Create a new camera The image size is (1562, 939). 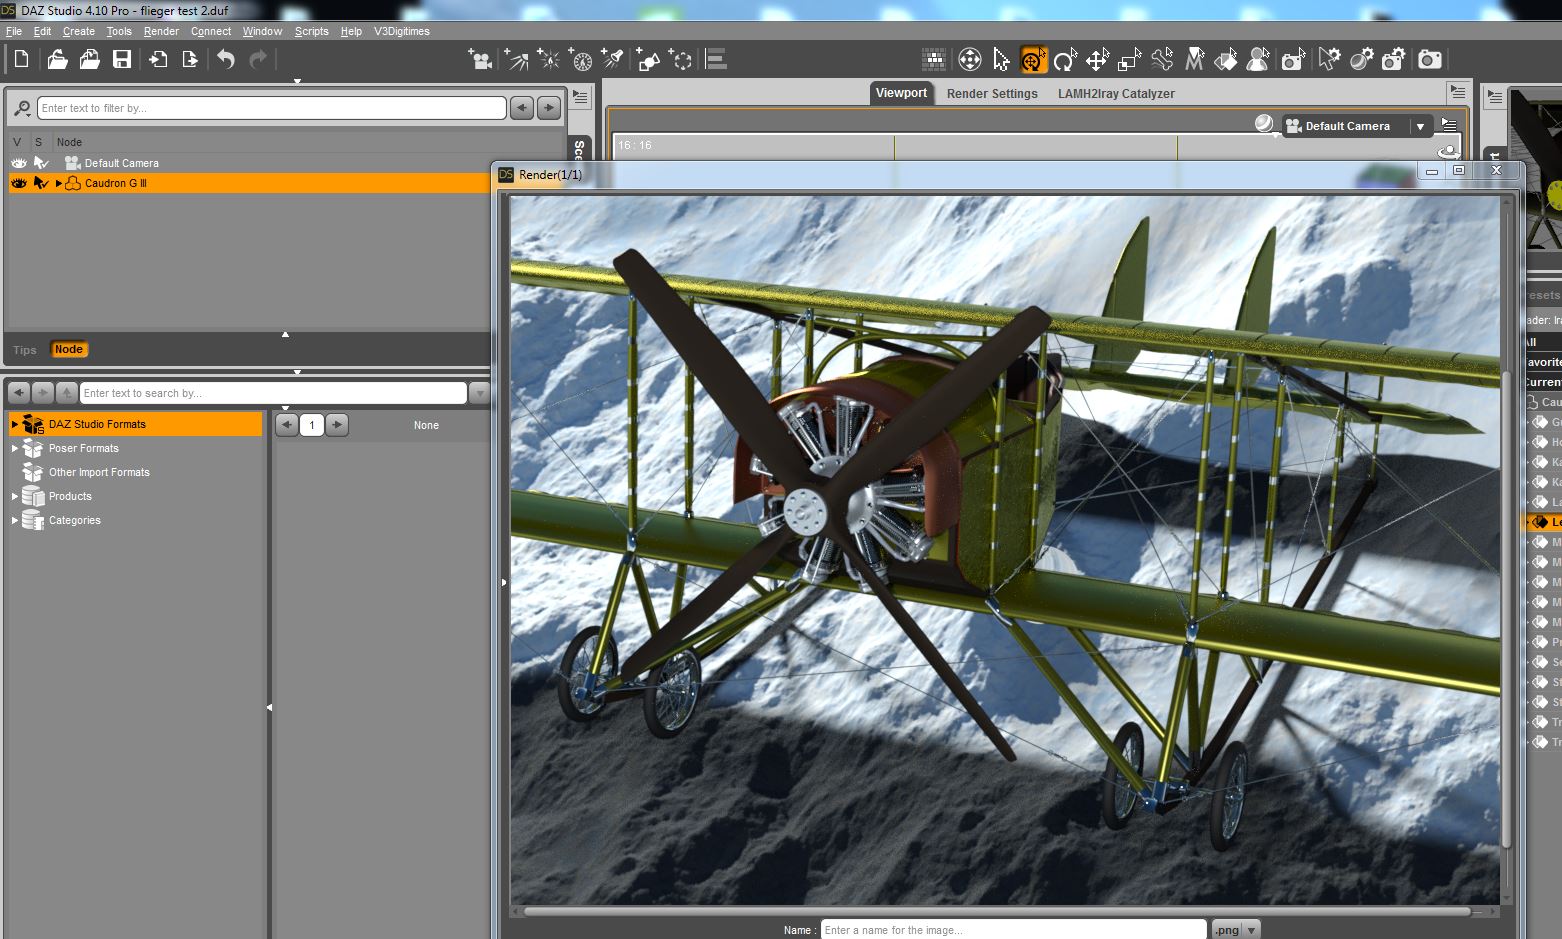tap(481, 60)
